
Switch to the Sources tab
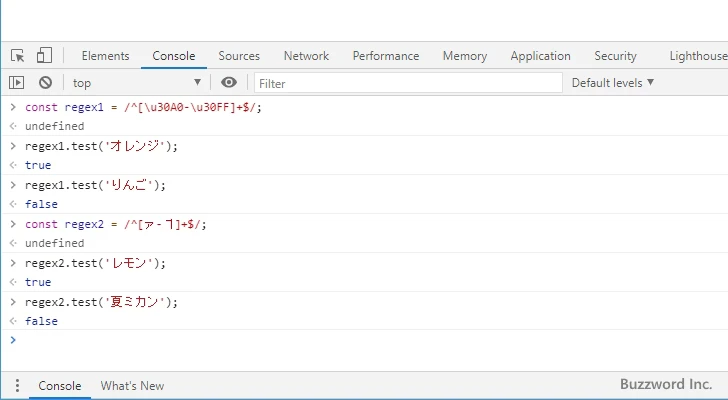click(x=239, y=56)
